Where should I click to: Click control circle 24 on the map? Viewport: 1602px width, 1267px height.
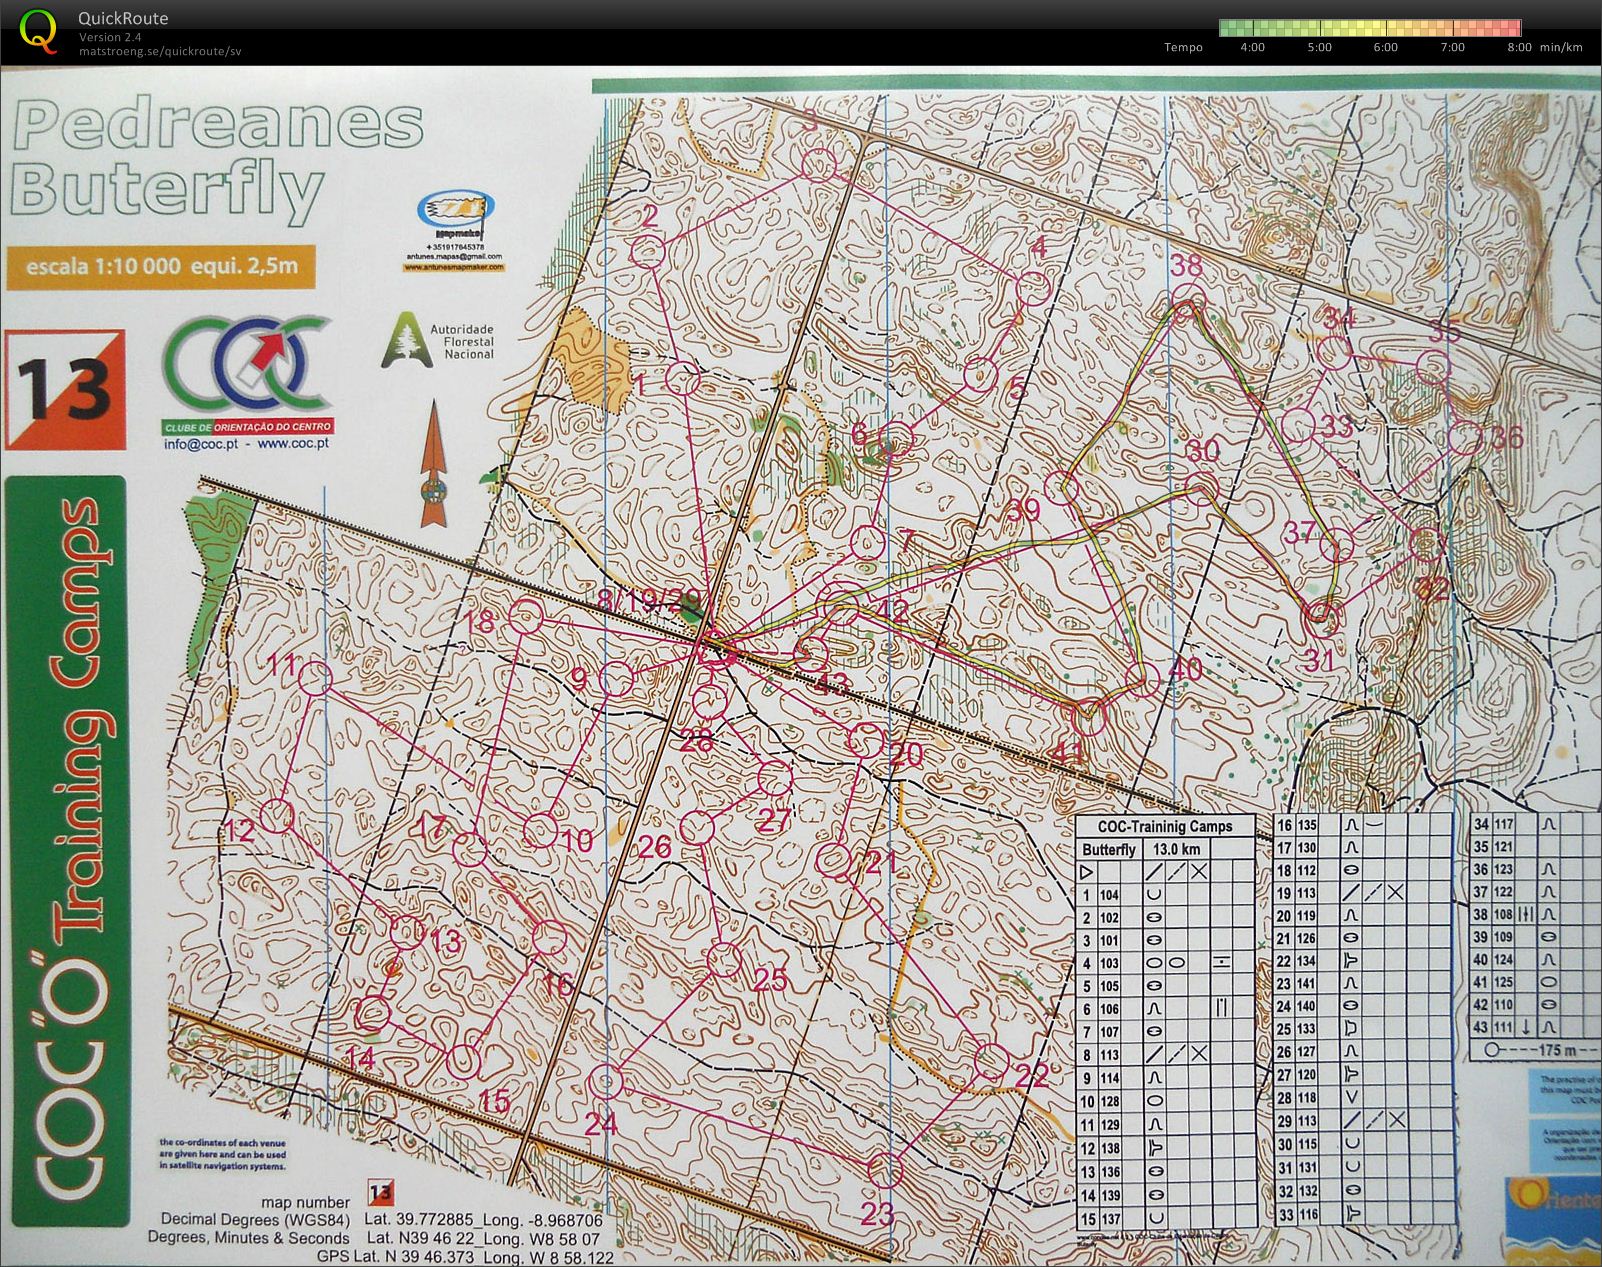604,1082
